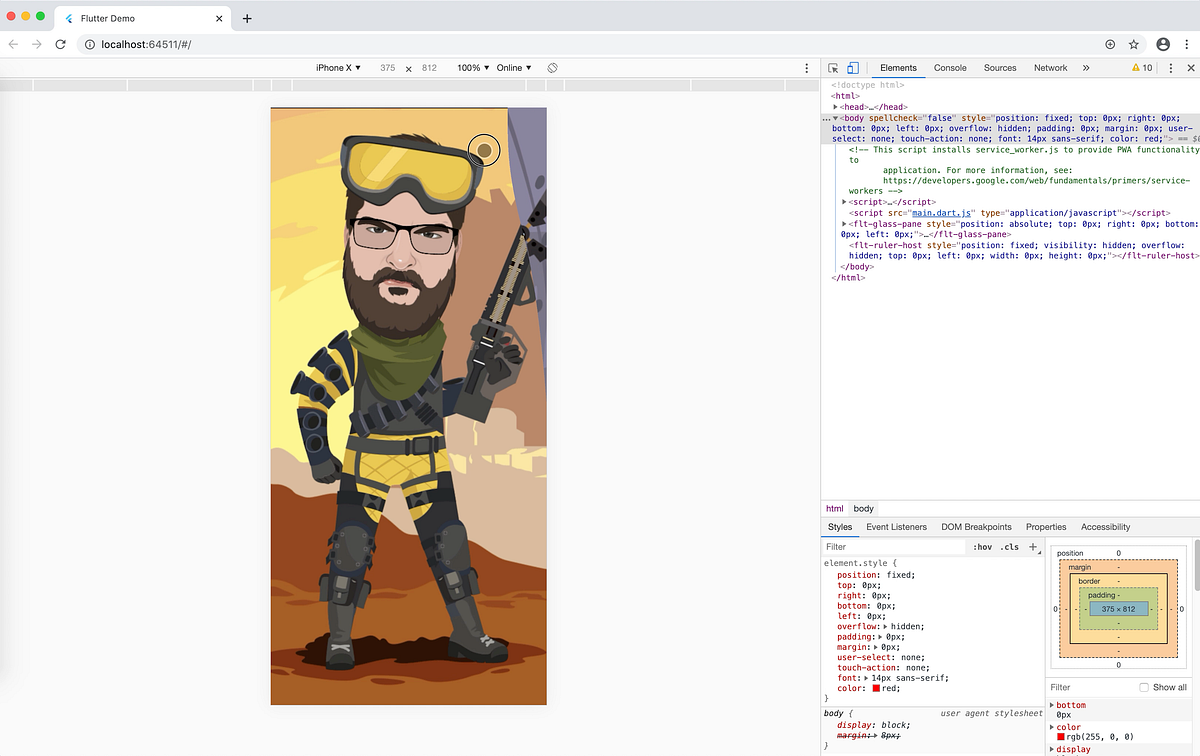This screenshot has width=1200, height=756.
Task: Click the computed Filter input
Action: pyautogui.click(x=1090, y=687)
